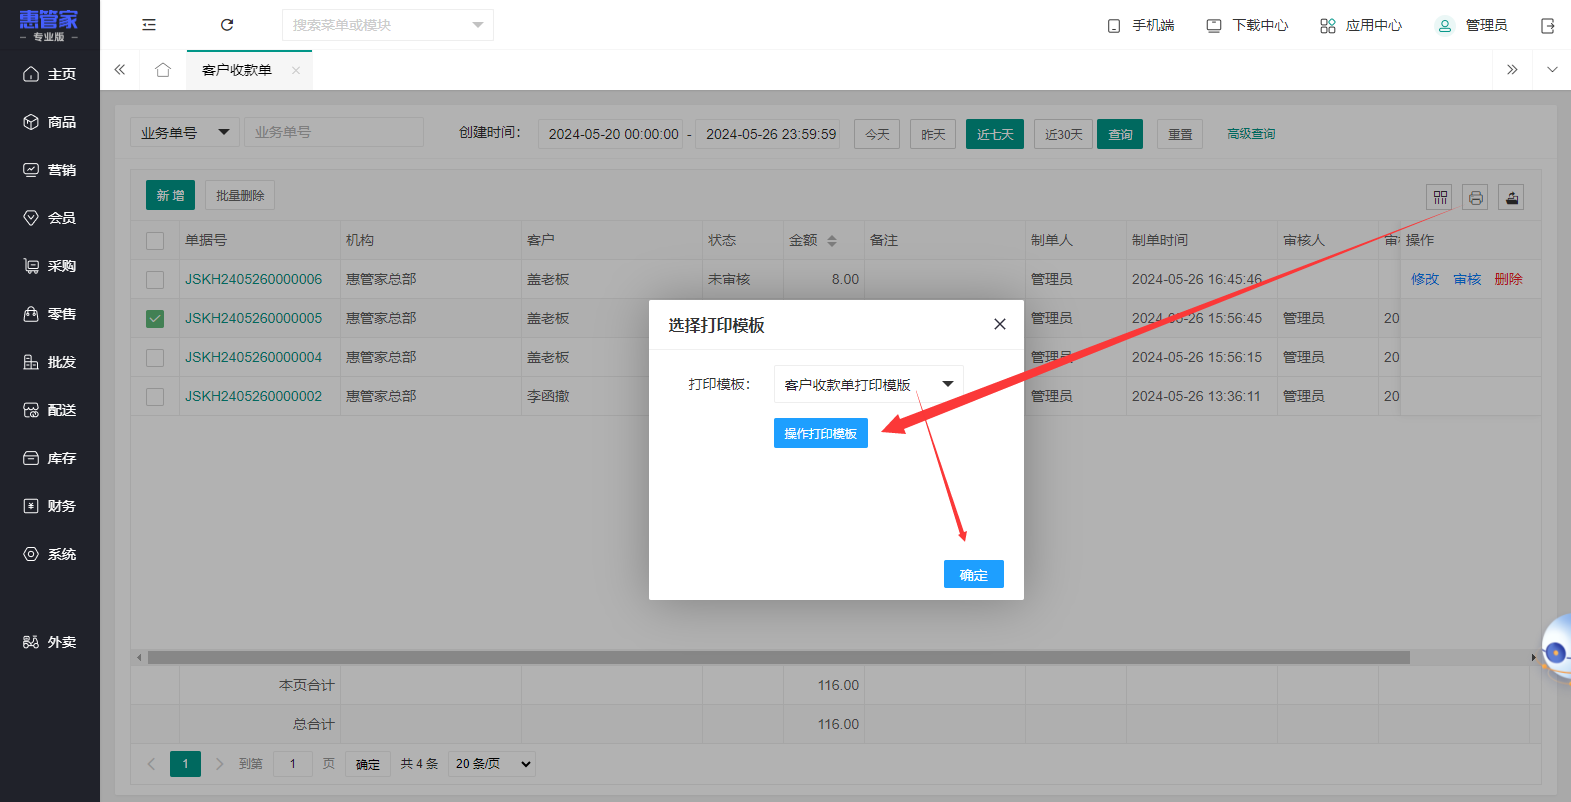Open 会员 module in sidebar
The image size is (1571, 802).
click(x=50, y=218)
